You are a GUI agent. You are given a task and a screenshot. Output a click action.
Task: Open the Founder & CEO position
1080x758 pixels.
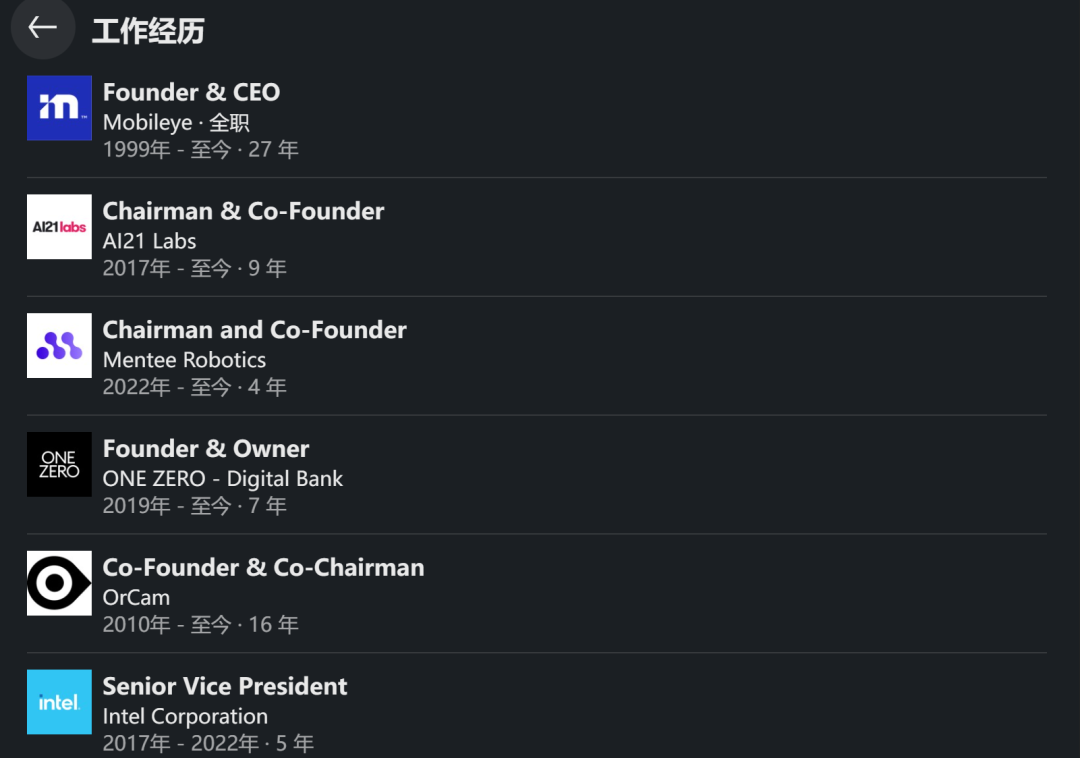[191, 92]
